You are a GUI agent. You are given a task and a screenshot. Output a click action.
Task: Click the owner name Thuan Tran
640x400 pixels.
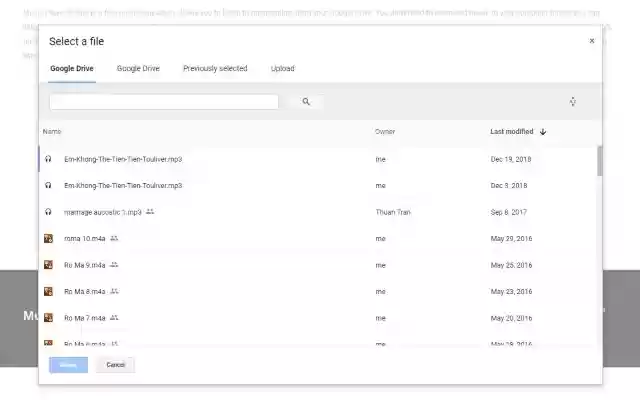pos(393,212)
